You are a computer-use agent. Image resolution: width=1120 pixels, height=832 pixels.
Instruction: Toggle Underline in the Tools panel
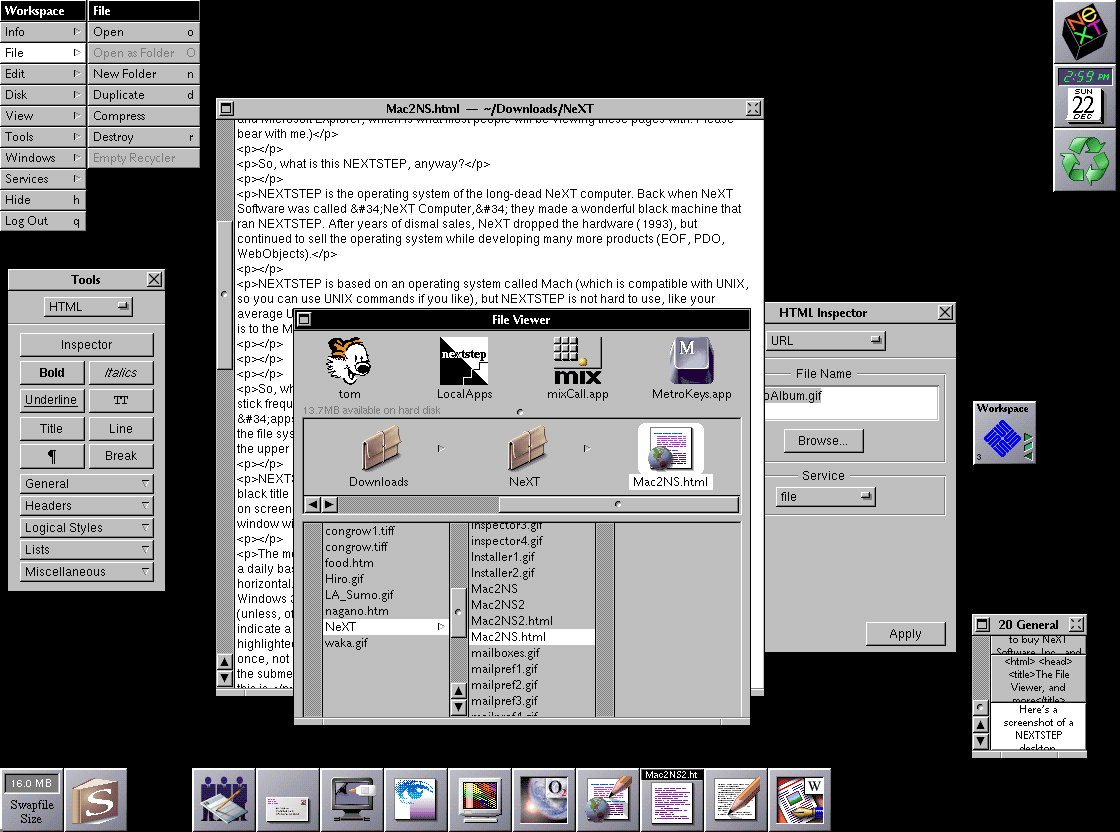52,400
